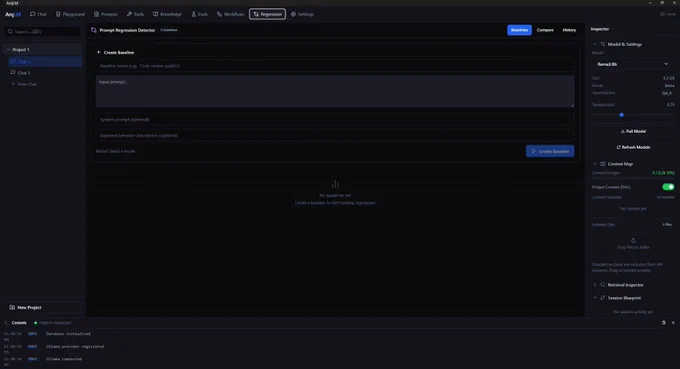Image resolution: width=680 pixels, height=369 pixels.
Task: Focus the sidebar Search field
Action: click(x=43, y=32)
